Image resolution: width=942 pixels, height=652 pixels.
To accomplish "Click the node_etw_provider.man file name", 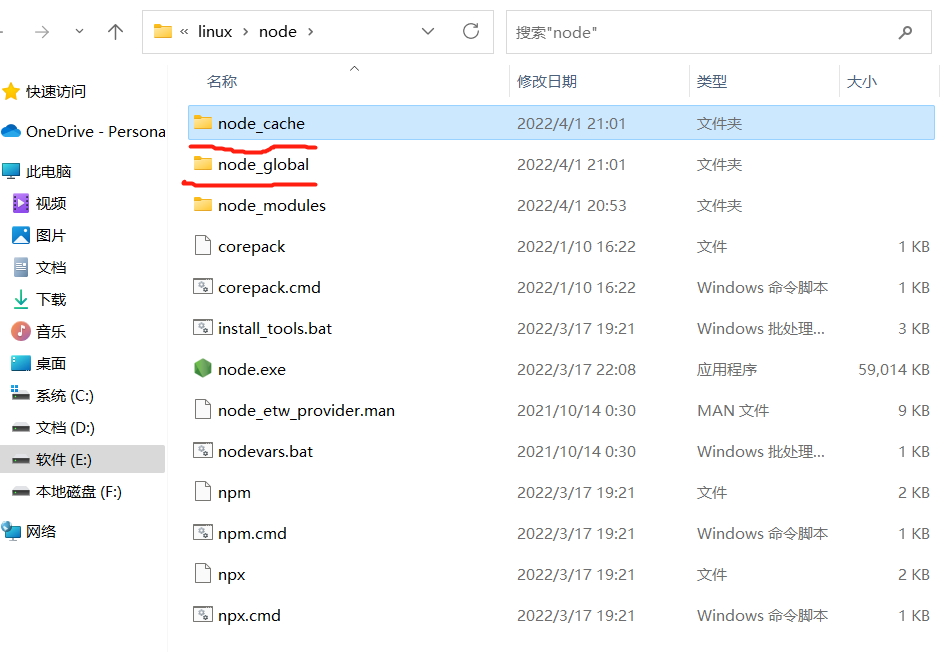I will [306, 411].
